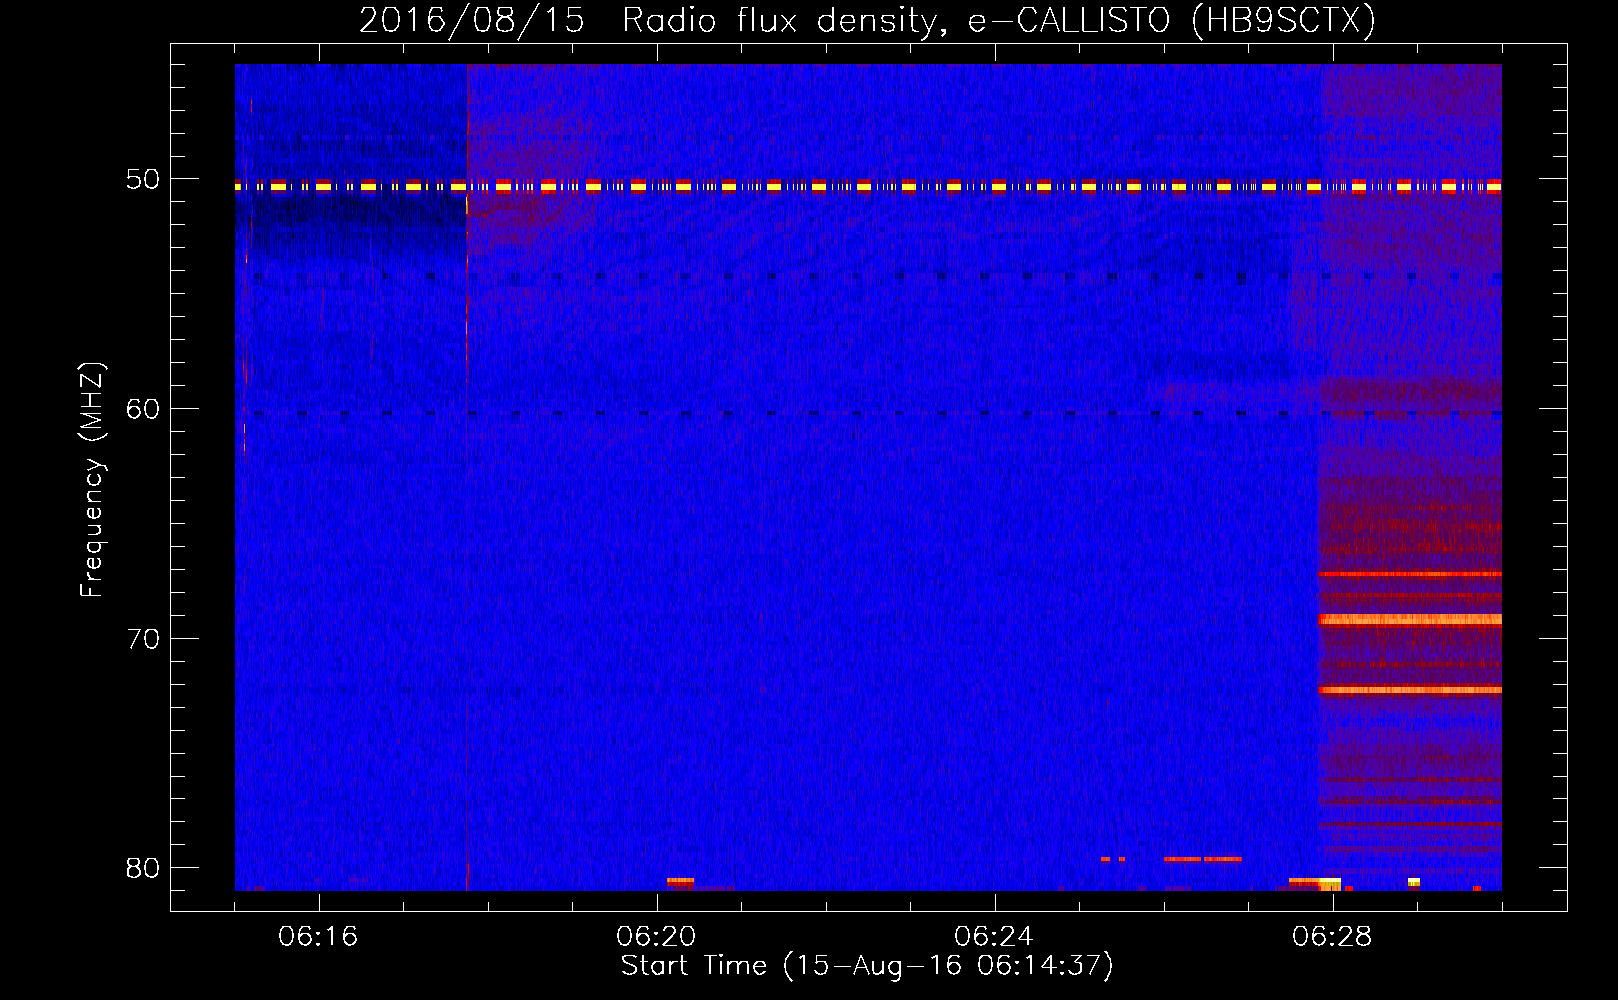The width and height of the screenshot is (1618, 1000).
Task: Click the 'Start Time (15-Aug-16 06:14:37)' label
Action: pos(867,966)
